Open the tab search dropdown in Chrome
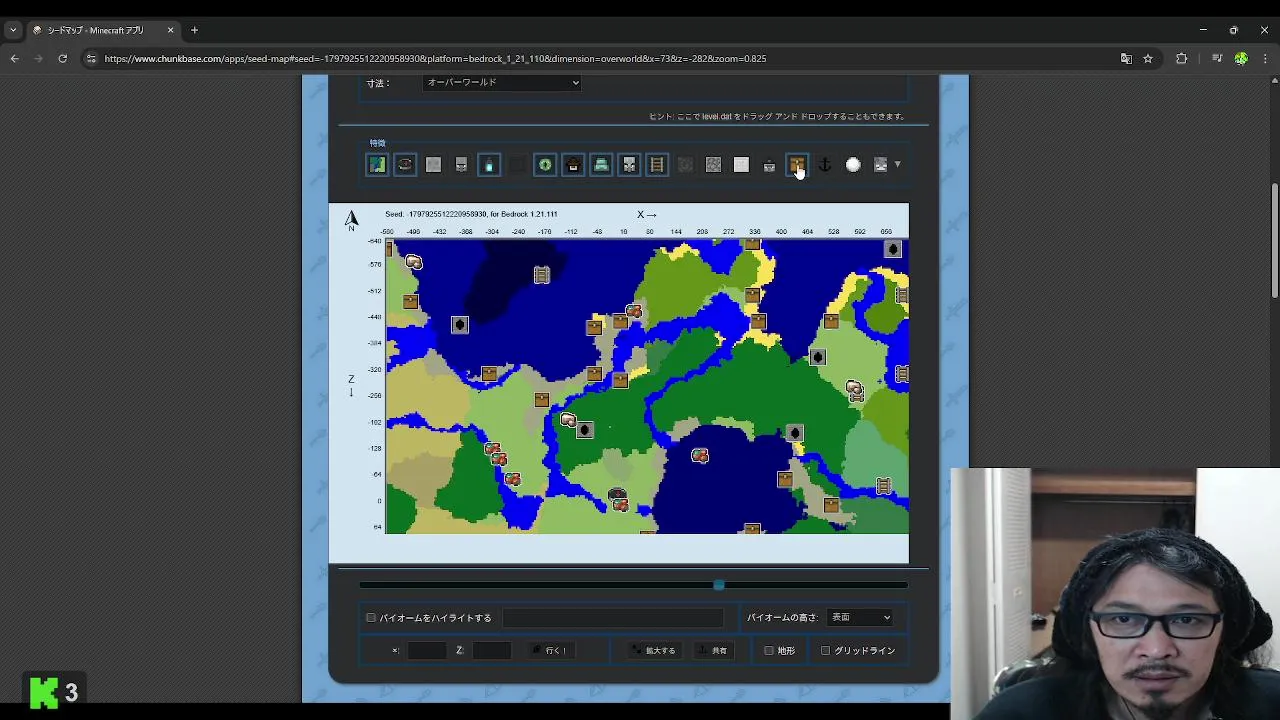 pos(13,30)
